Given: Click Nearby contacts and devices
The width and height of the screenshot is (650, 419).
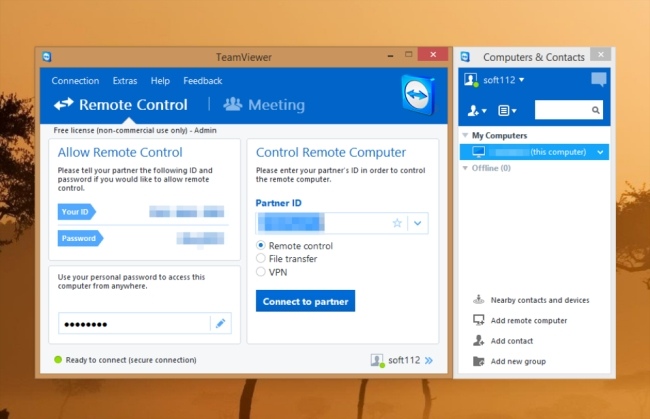Looking at the screenshot, I should click(x=540, y=300).
